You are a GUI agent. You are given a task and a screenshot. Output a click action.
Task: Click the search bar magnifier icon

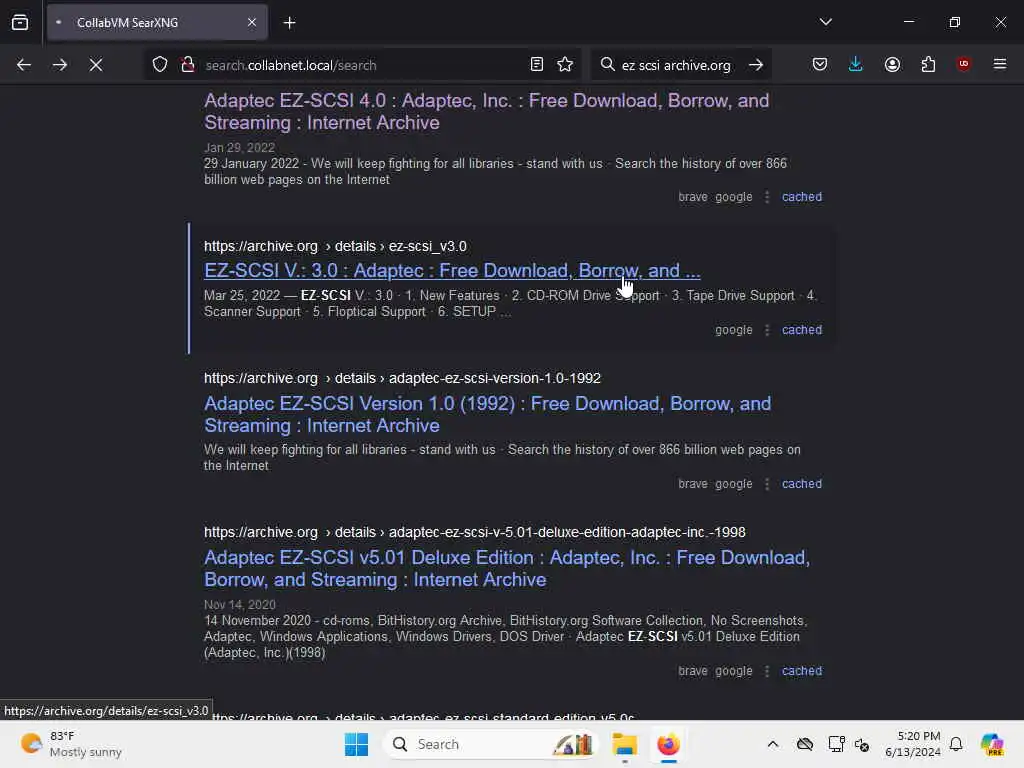pyautogui.click(x=607, y=65)
